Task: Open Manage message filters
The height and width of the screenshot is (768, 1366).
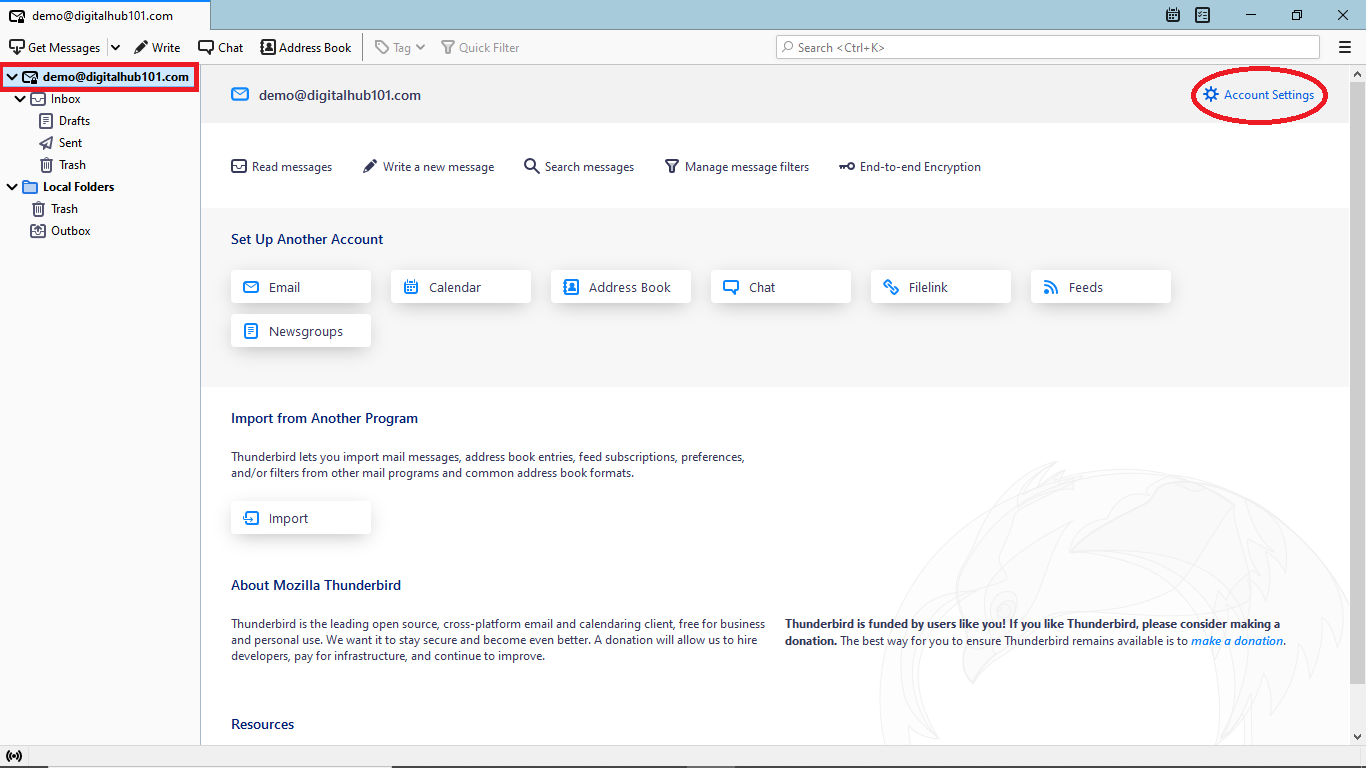Action: [737, 167]
